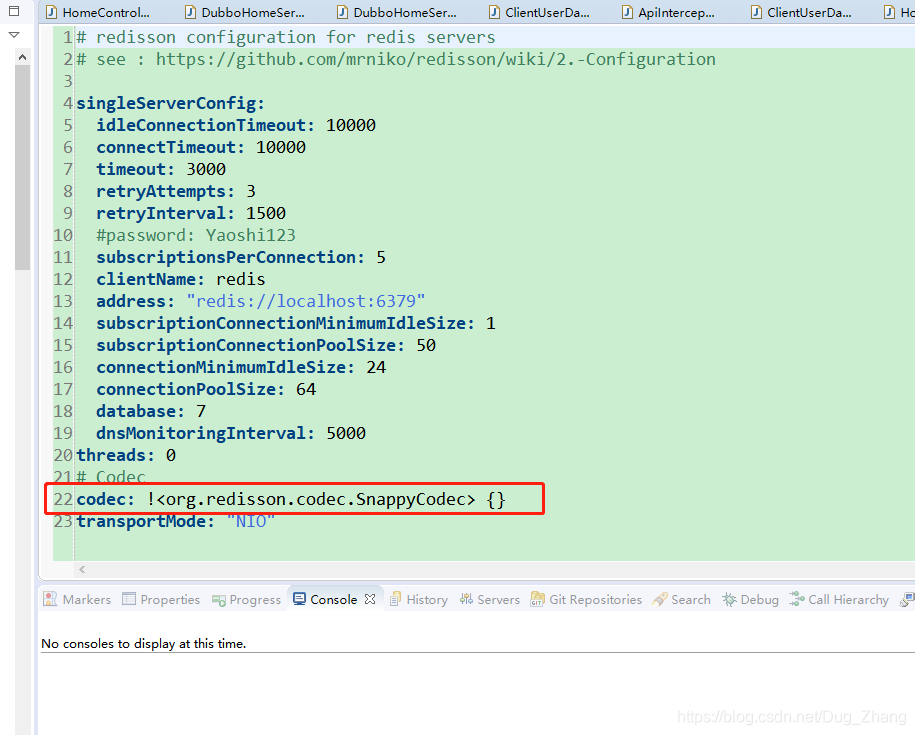Click the '# Codec' comment line
This screenshot has width=915, height=735.
pyautogui.click(x=111, y=477)
